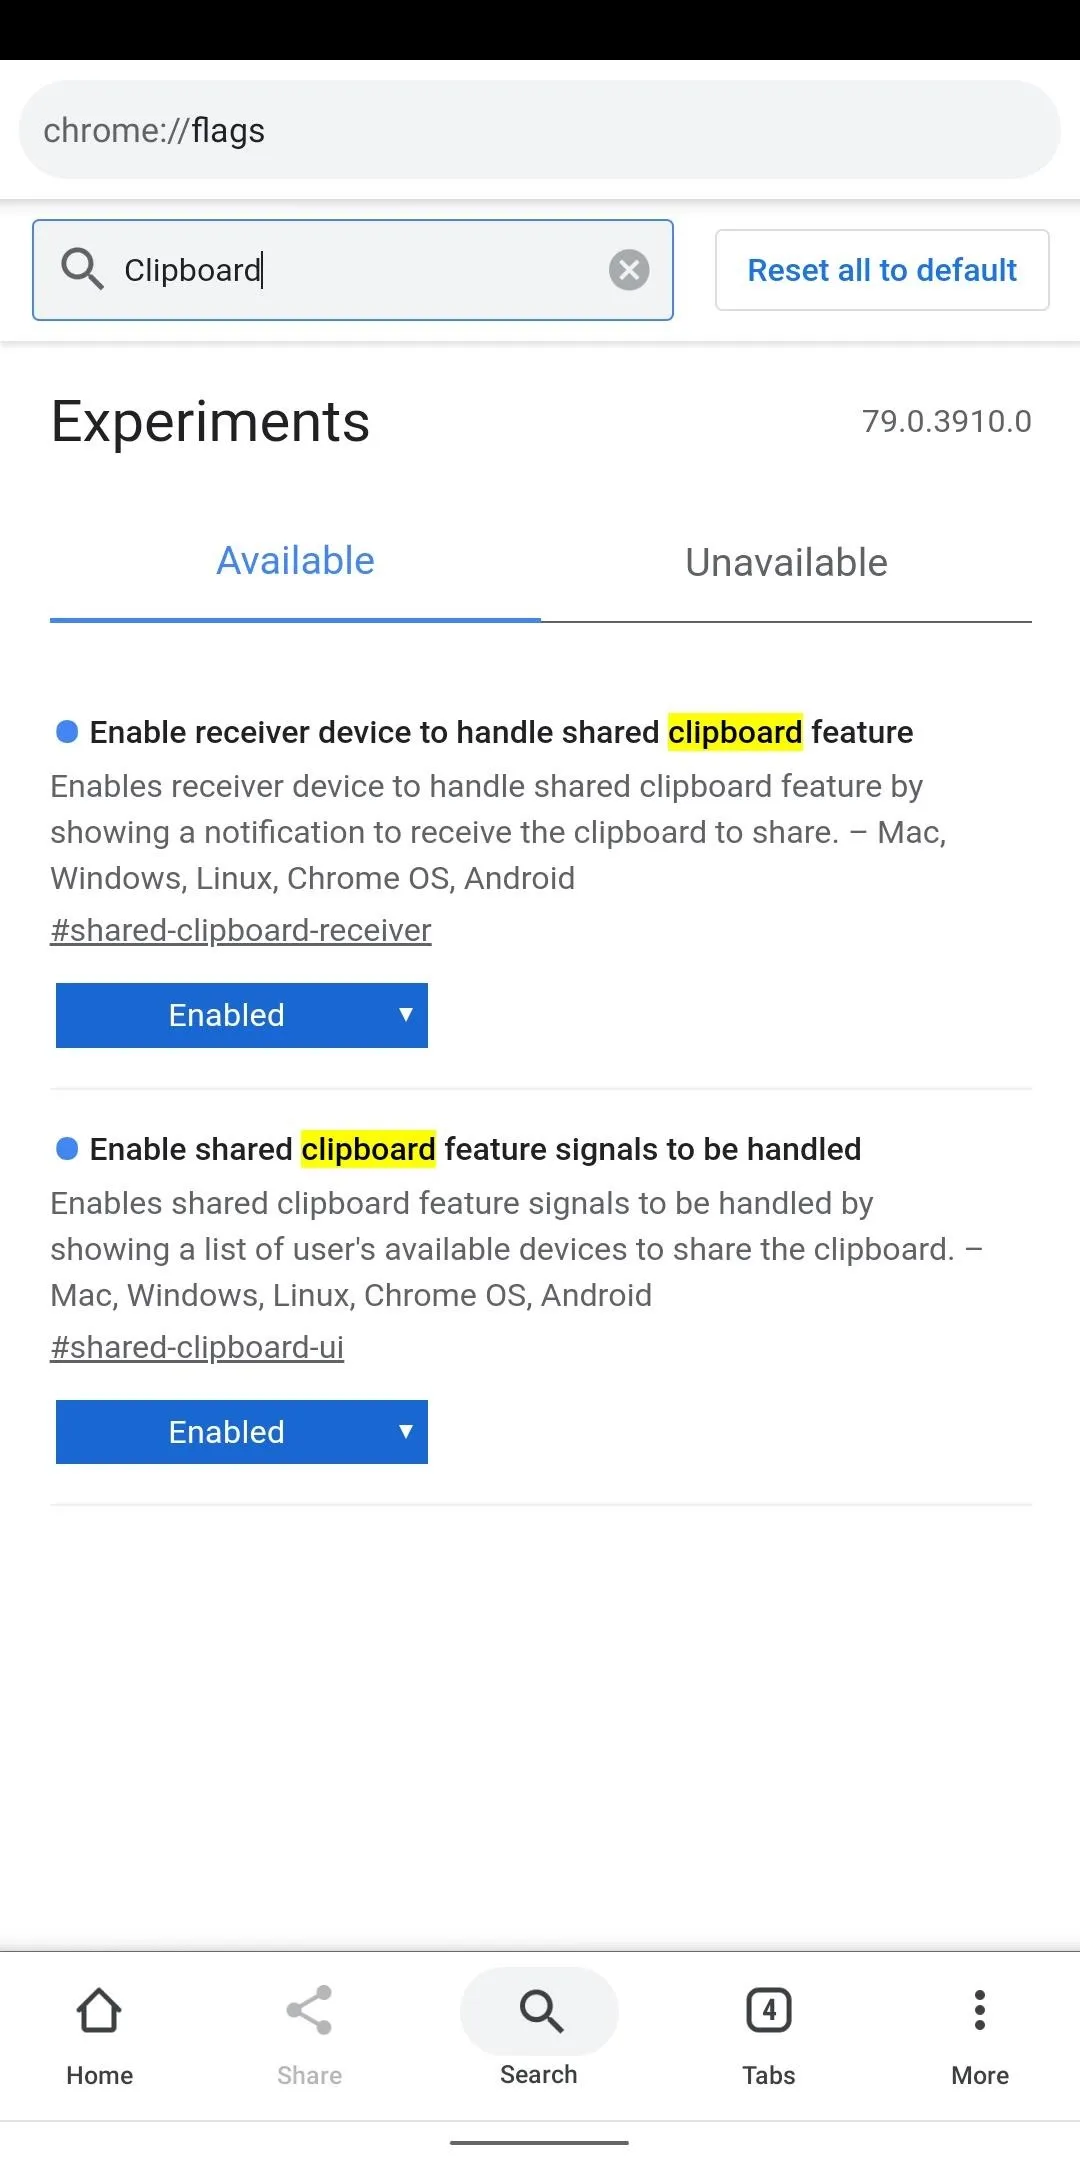Switch to the Unavailable tab
Screen dimensions: 1080x2160
786,563
